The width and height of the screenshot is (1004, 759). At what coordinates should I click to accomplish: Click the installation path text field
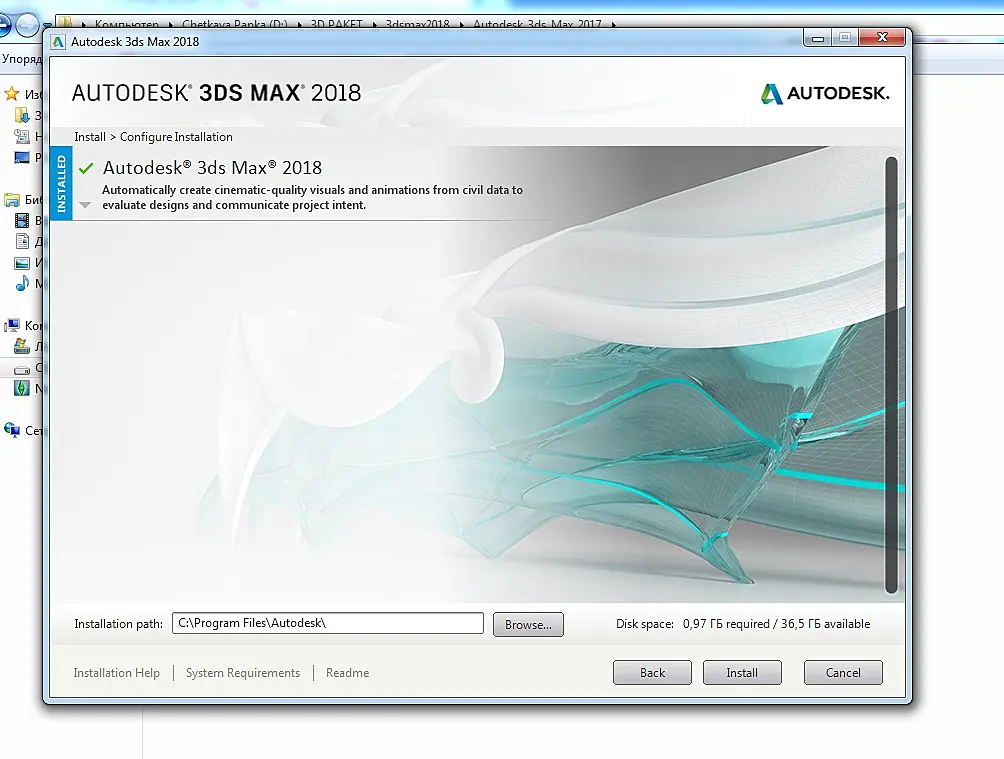tap(327, 623)
